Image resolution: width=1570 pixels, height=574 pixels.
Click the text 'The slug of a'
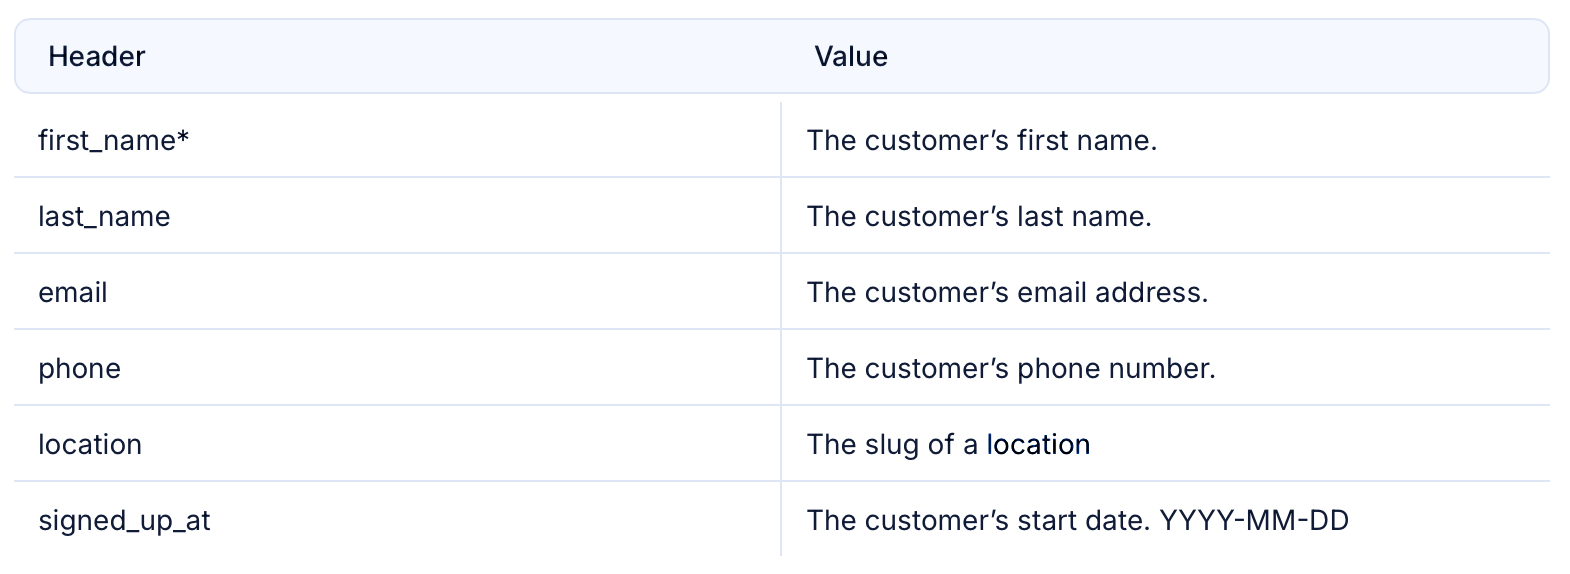point(892,444)
